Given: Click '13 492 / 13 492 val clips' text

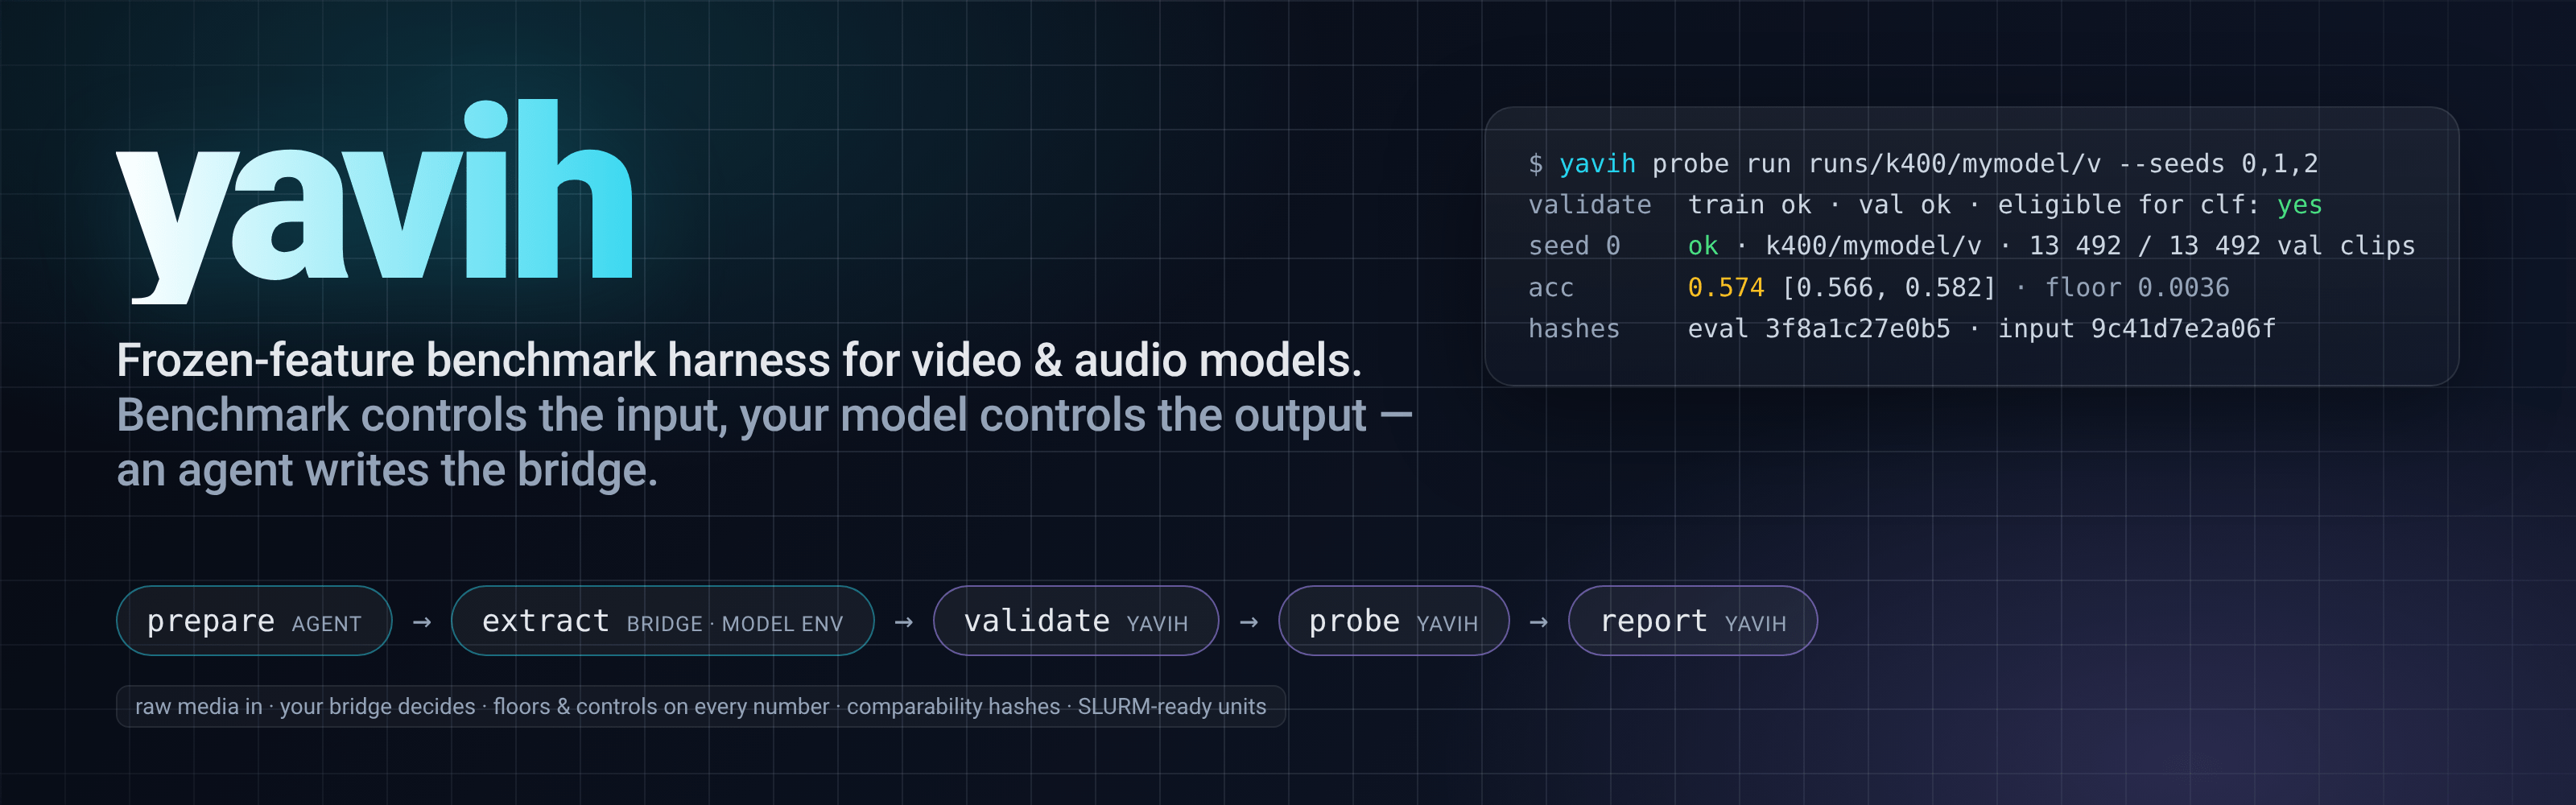Looking at the screenshot, I should pos(2221,246).
